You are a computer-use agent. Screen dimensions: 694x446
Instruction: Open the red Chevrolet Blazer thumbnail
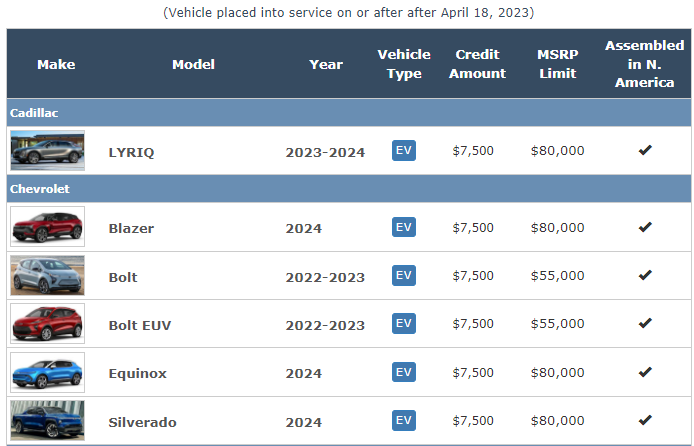(x=47, y=227)
